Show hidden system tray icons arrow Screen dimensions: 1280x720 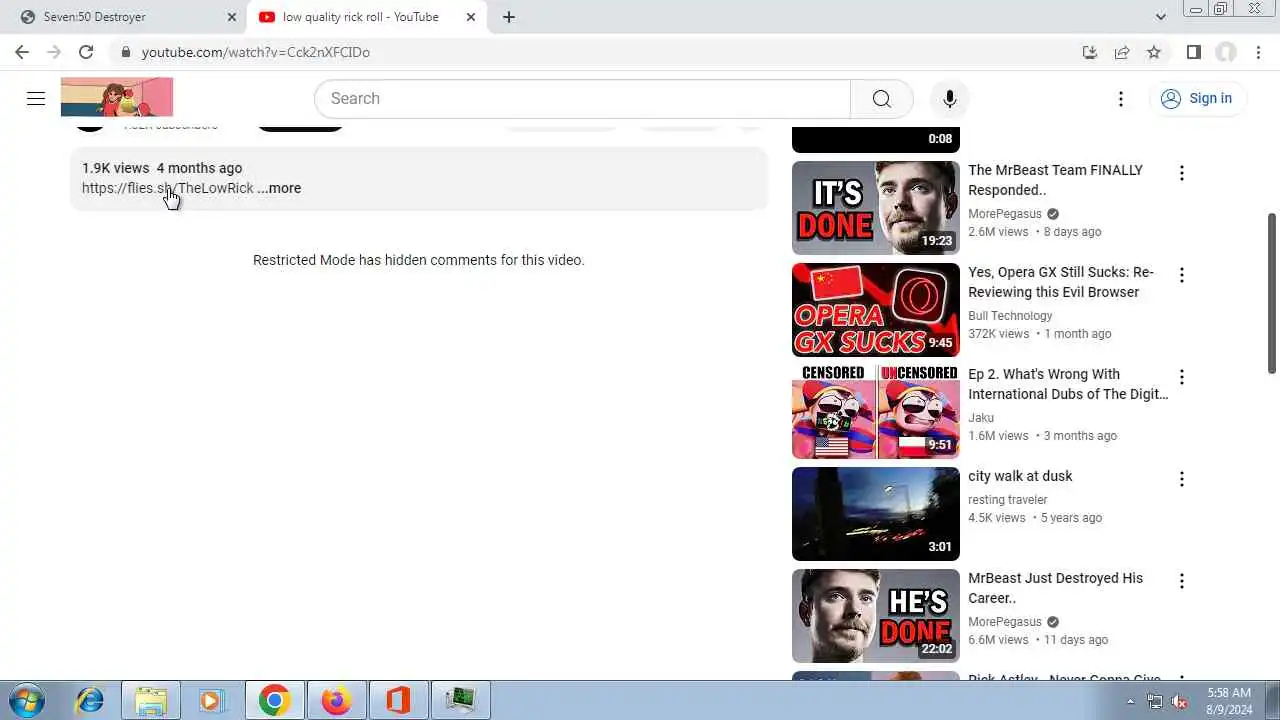pyautogui.click(x=1130, y=701)
